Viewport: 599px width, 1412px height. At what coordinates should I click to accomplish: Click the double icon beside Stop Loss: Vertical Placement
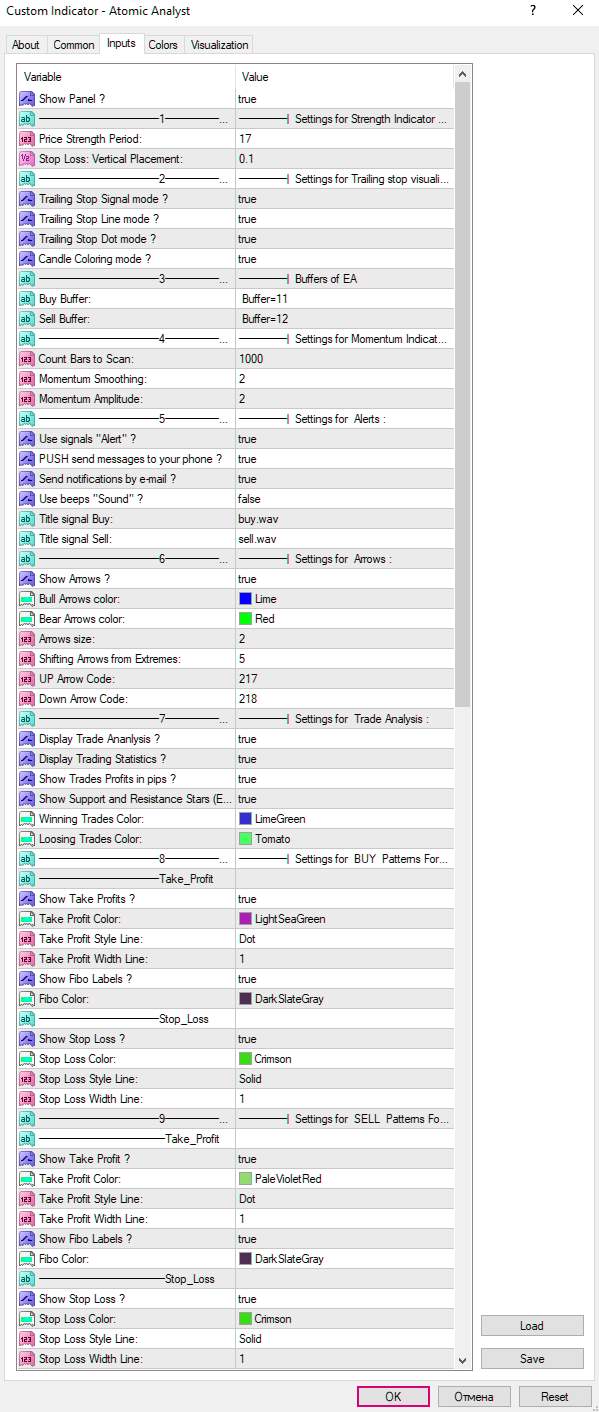(x=27, y=159)
